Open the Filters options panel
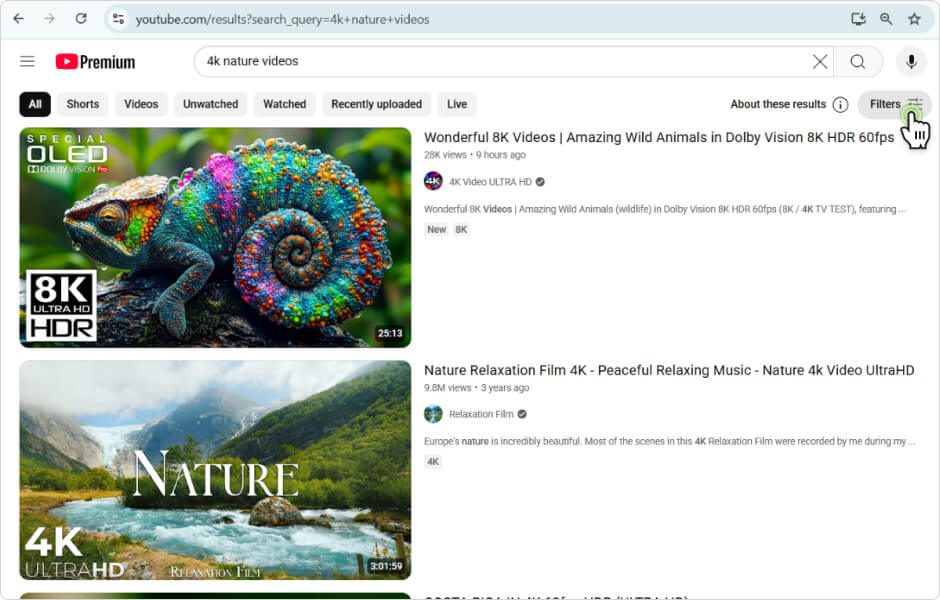The height and width of the screenshot is (600, 940). click(x=894, y=105)
